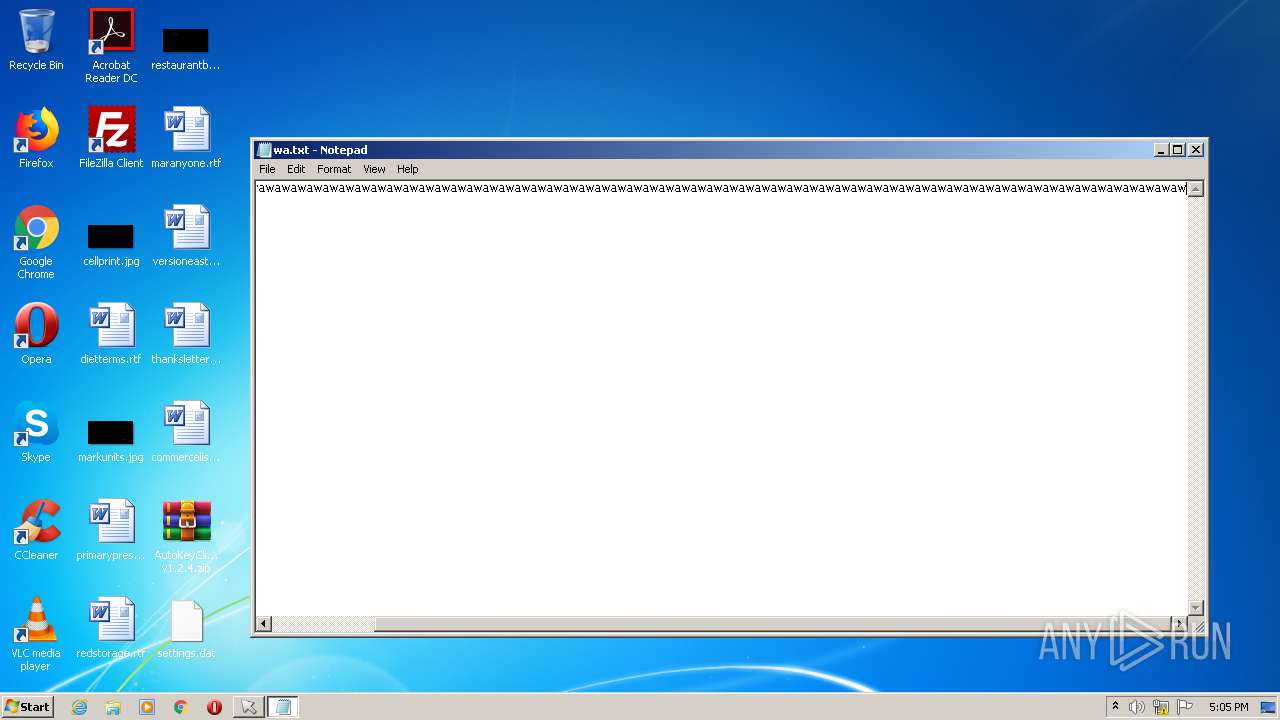This screenshot has width=1280, height=720.
Task: Launch Acrobat Reader DC shortcut
Action: (111, 45)
